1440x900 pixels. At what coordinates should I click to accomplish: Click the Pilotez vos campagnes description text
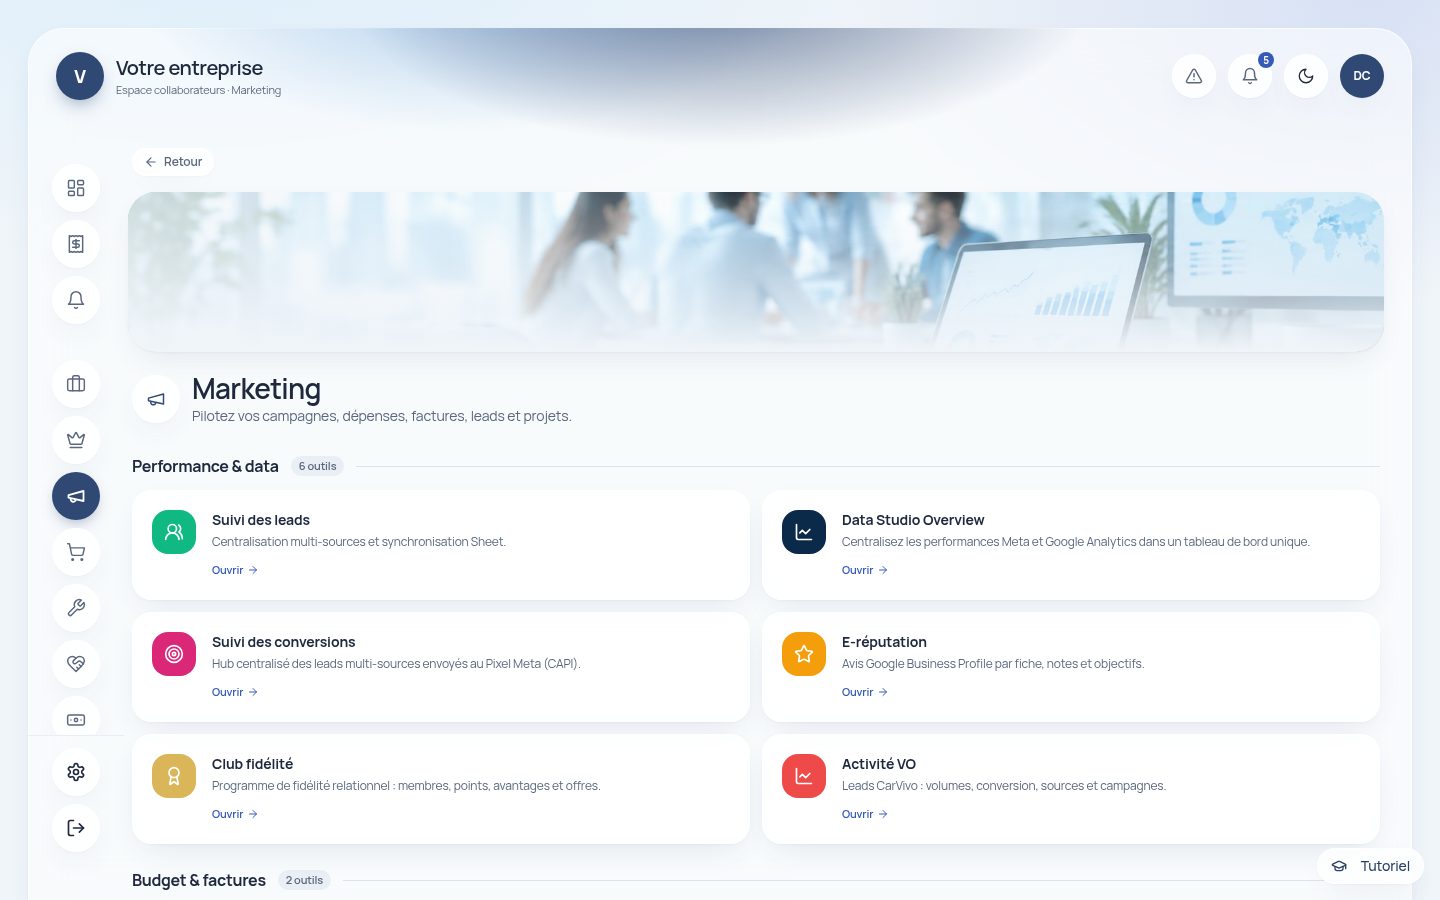(382, 416)
